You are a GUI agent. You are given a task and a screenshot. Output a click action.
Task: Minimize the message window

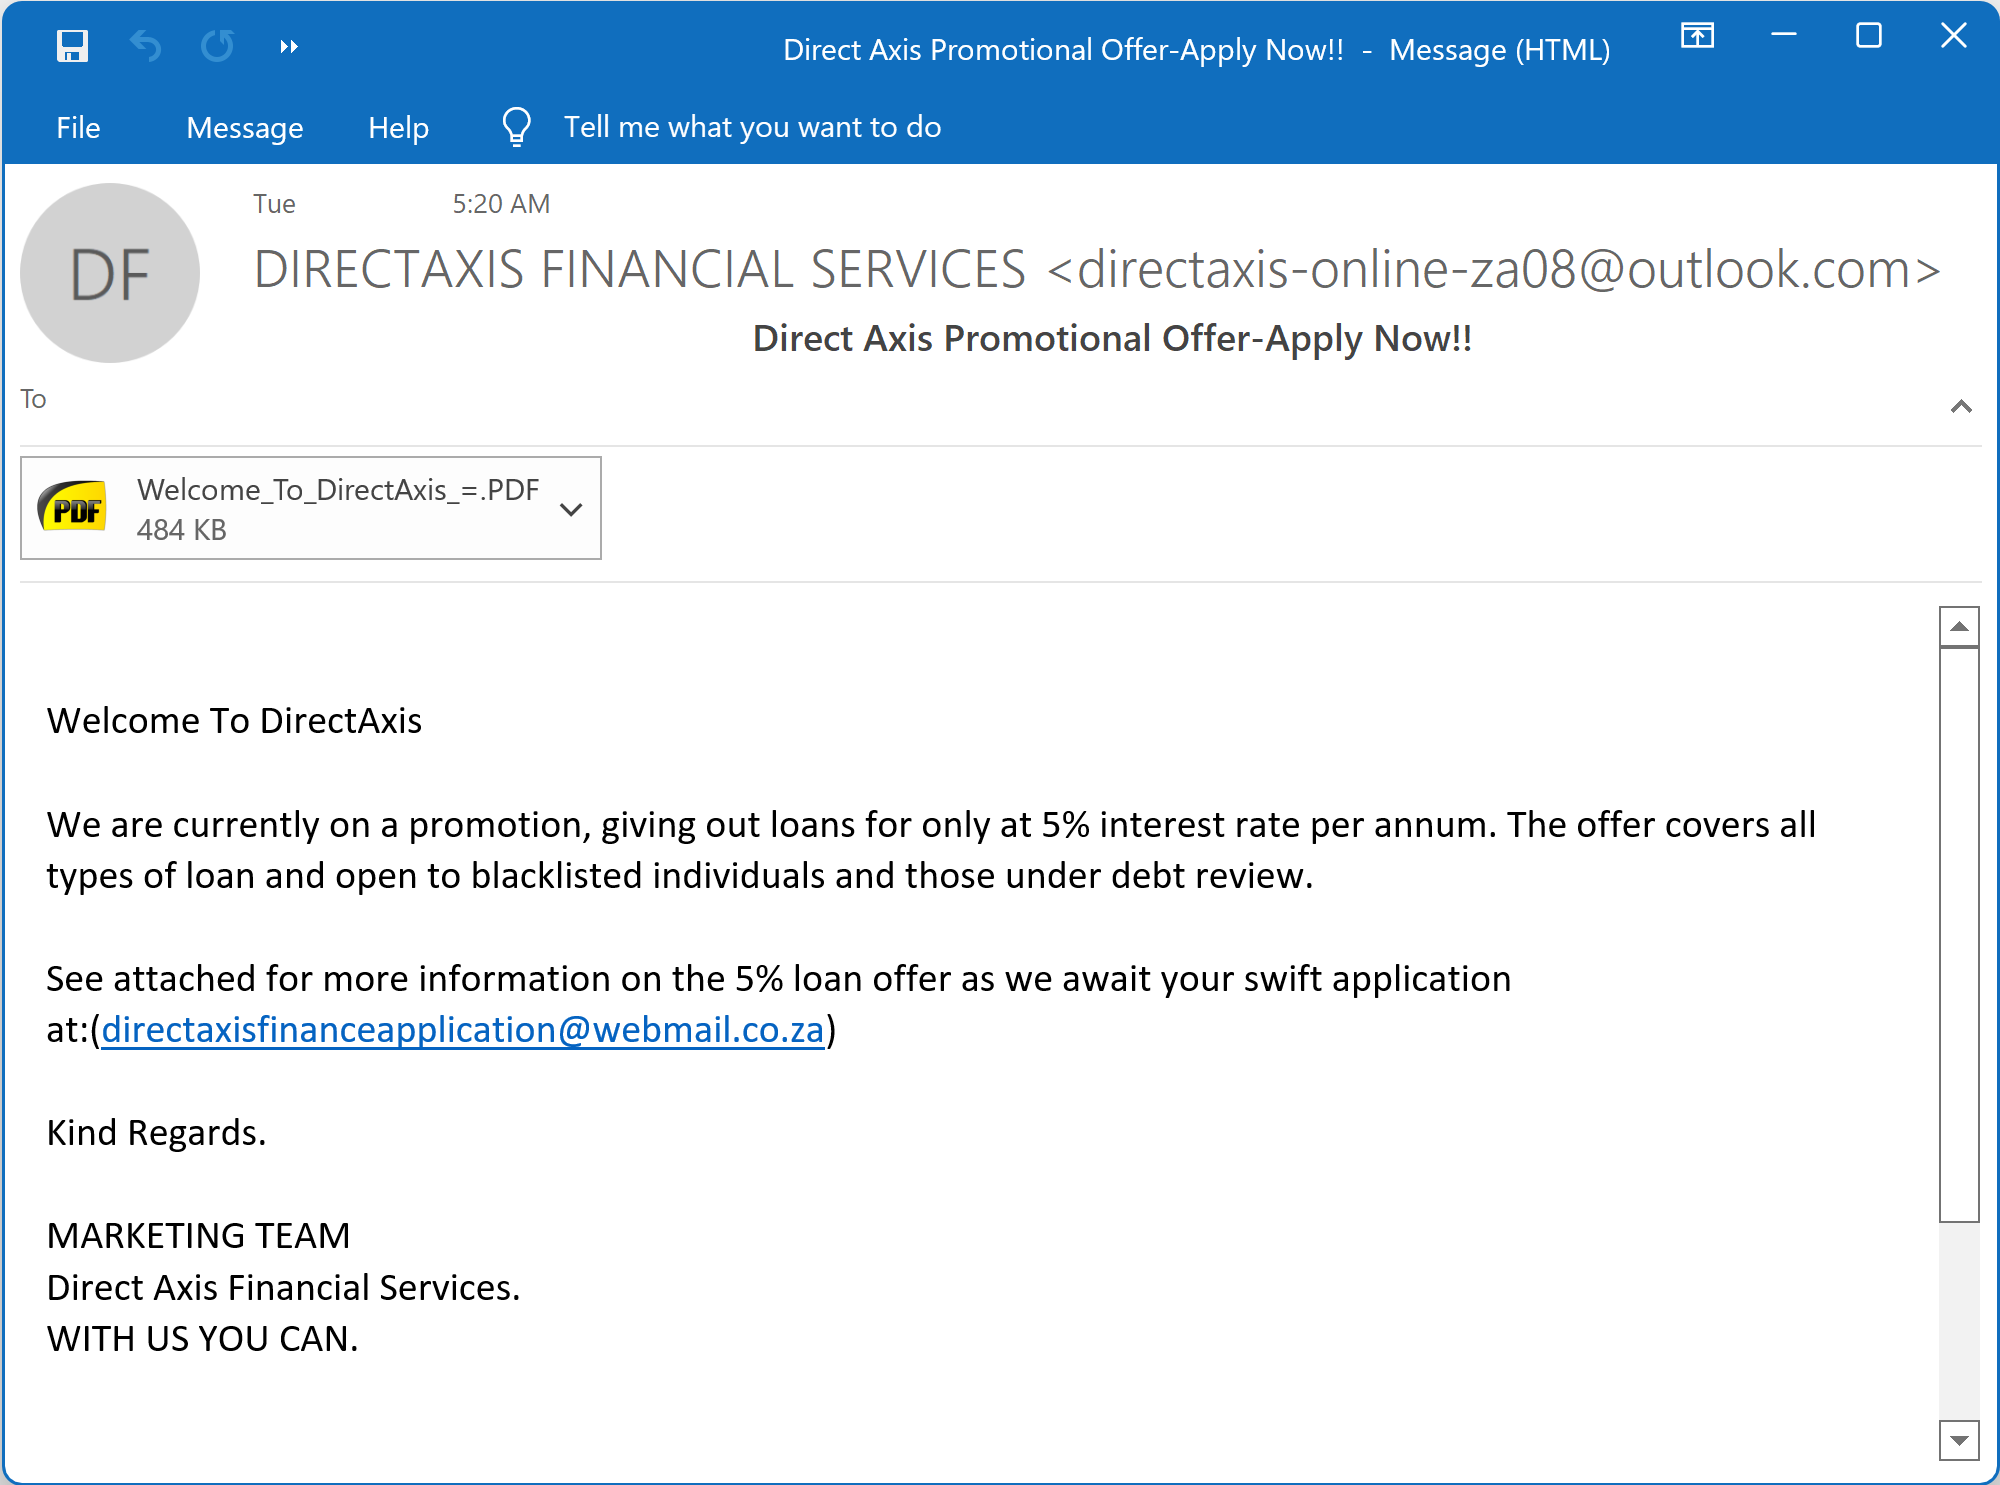pos(1783,36)
